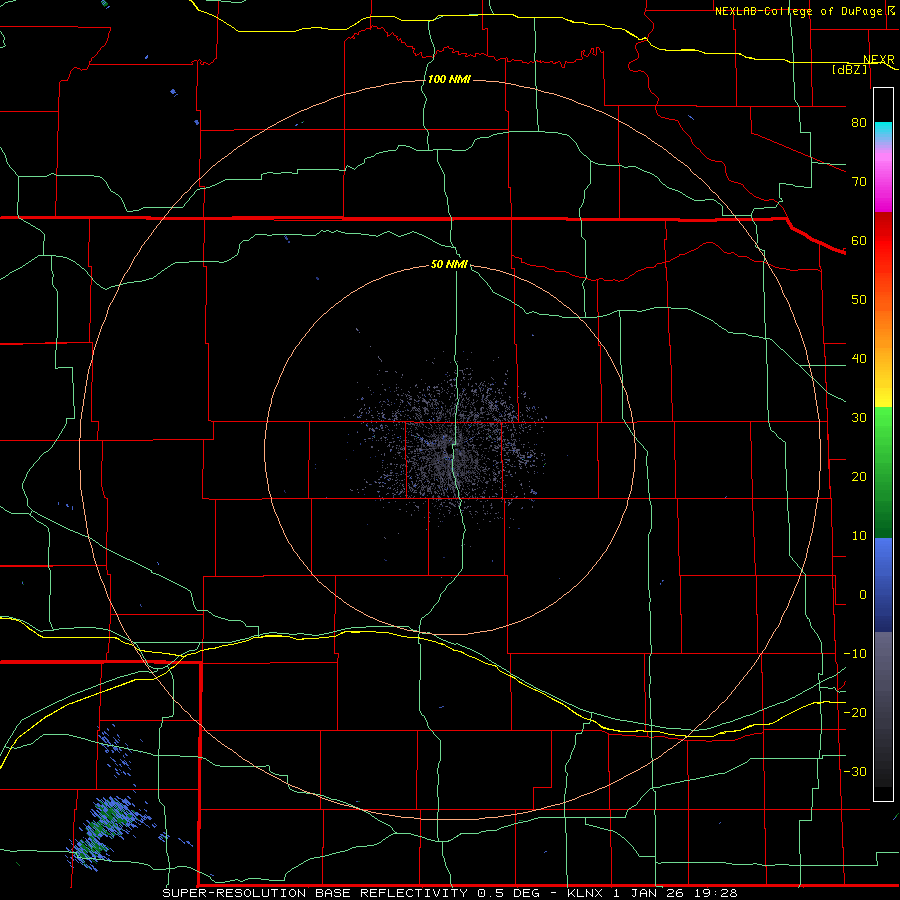Click the -10 value on the dBZ scale
Viewport: 900px width, 900px height.
click(855, 654)
